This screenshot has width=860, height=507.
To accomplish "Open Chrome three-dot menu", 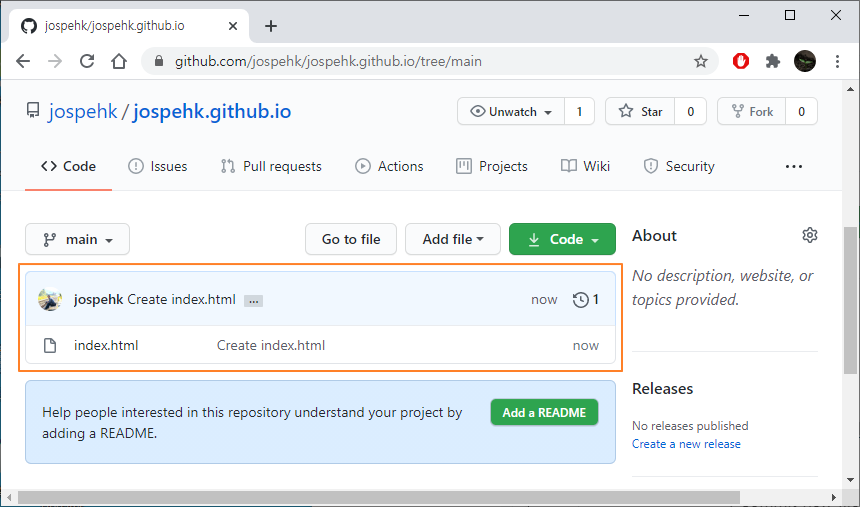I will point(837,61).
